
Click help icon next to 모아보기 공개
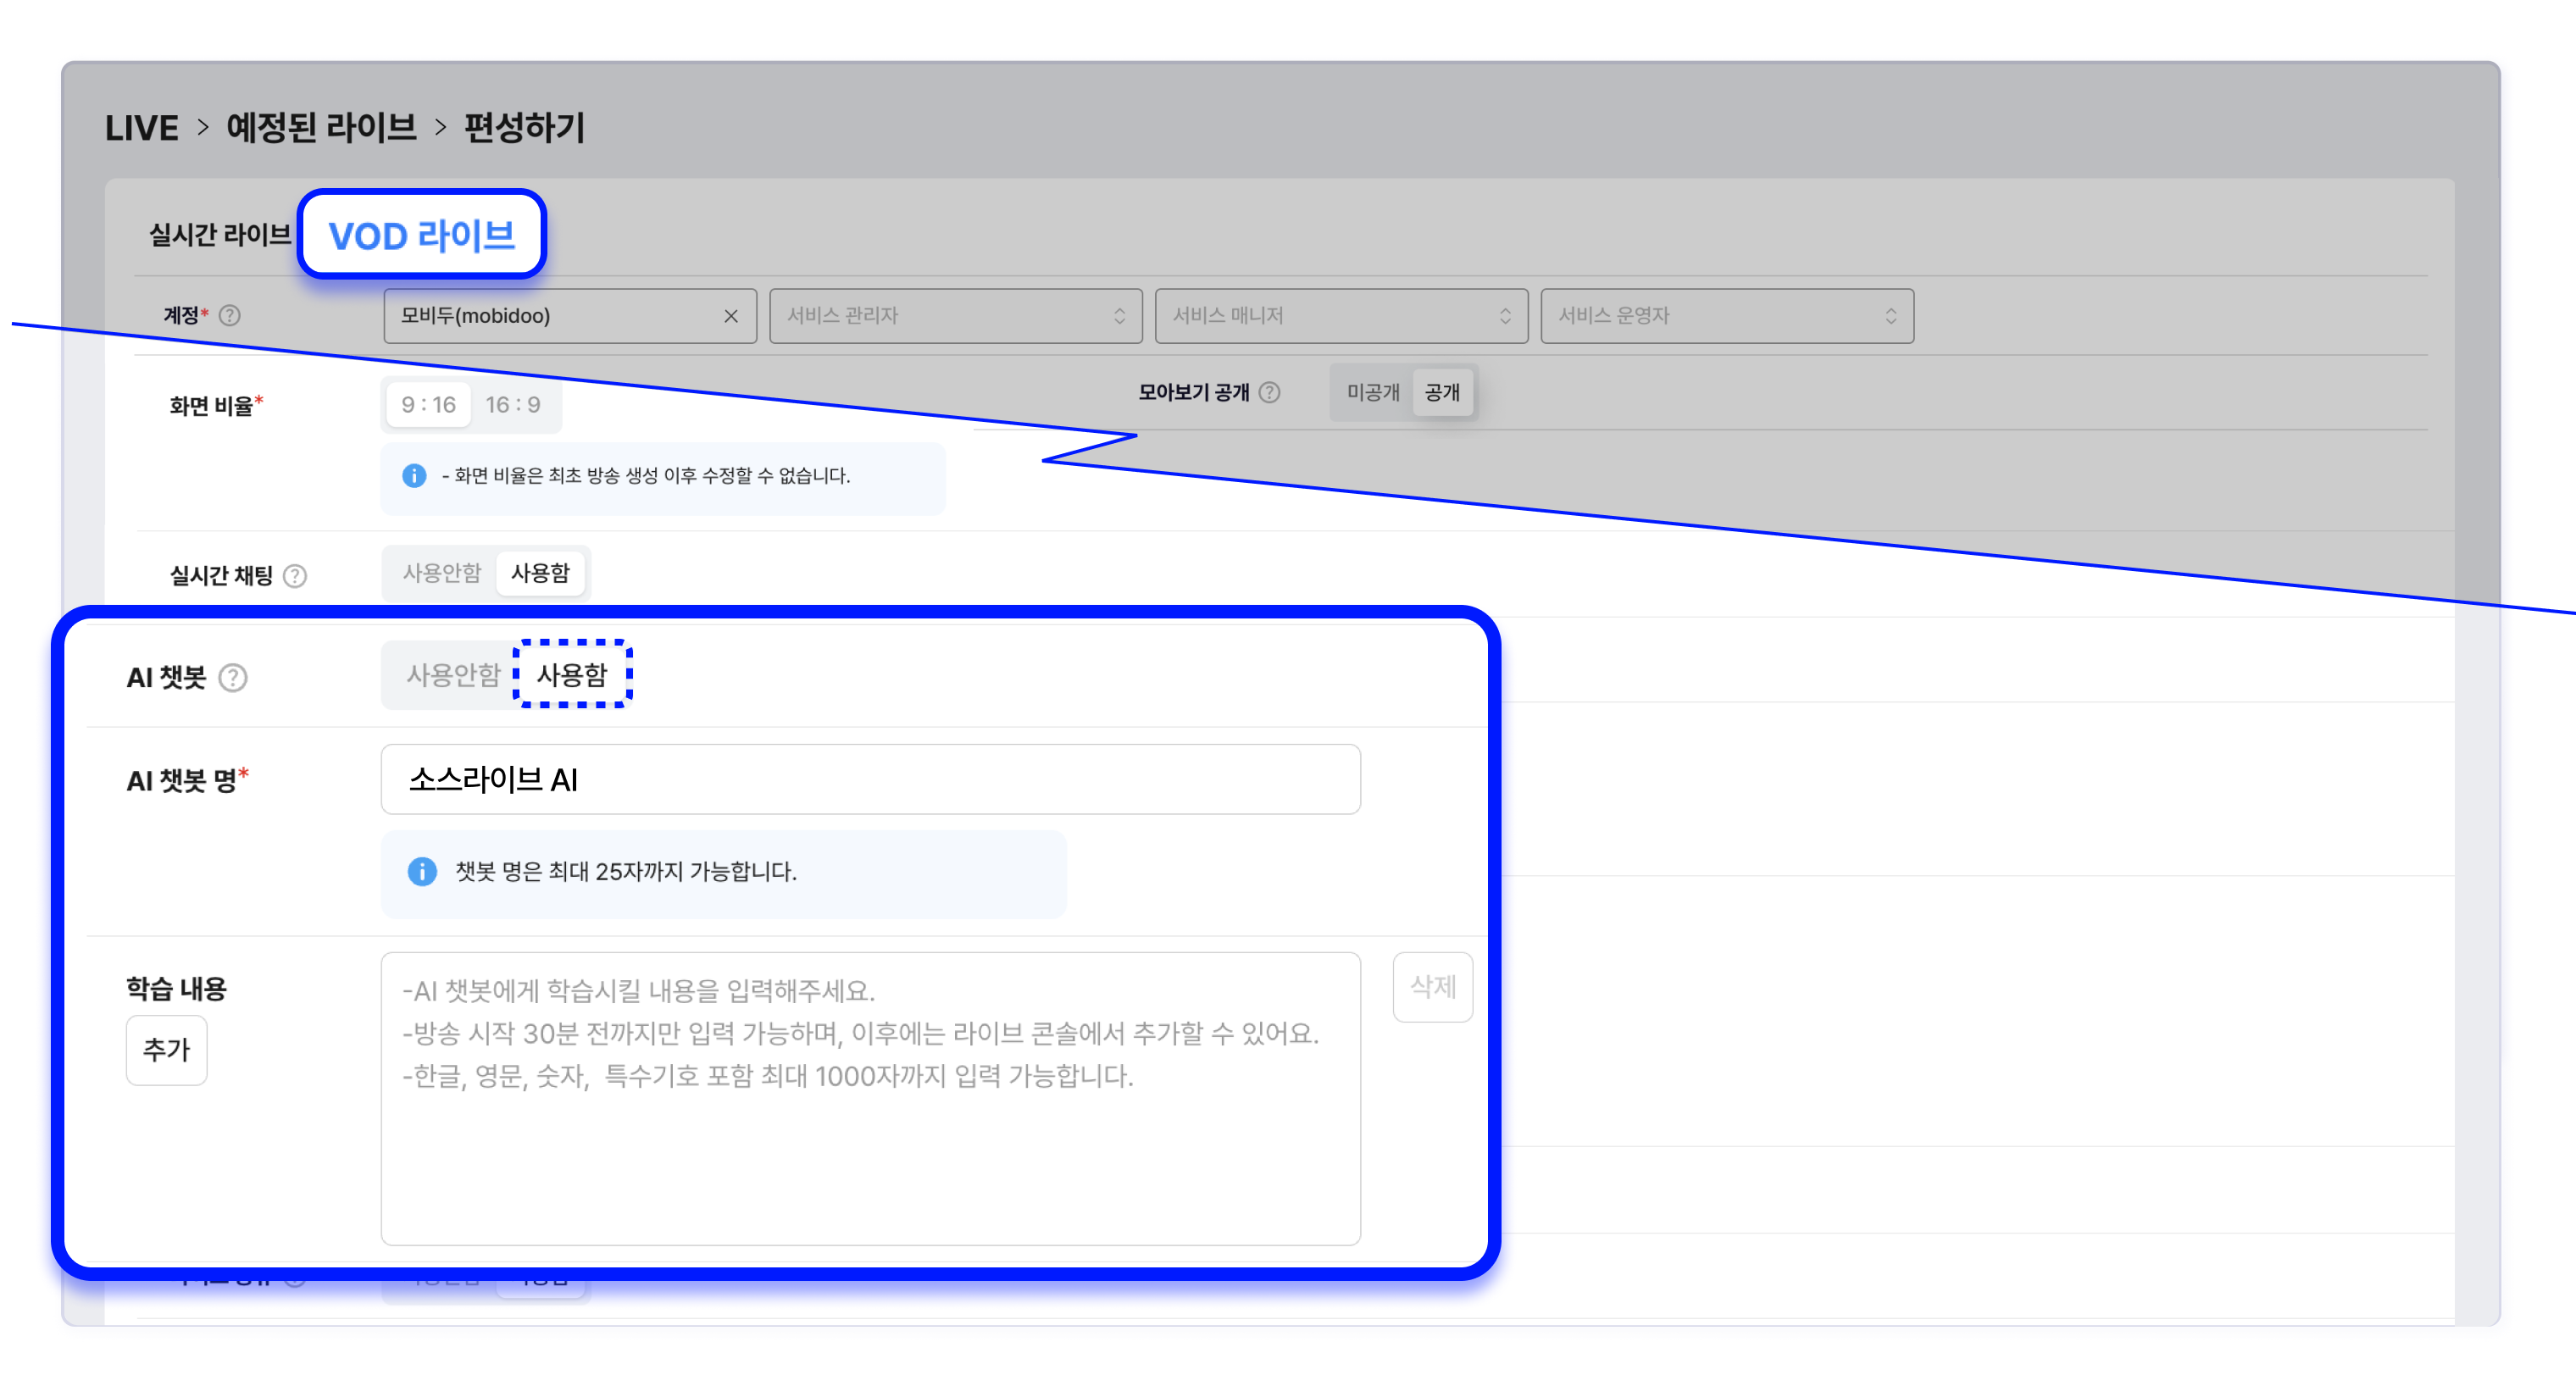pyautogui.click(x=1269, y=392)
